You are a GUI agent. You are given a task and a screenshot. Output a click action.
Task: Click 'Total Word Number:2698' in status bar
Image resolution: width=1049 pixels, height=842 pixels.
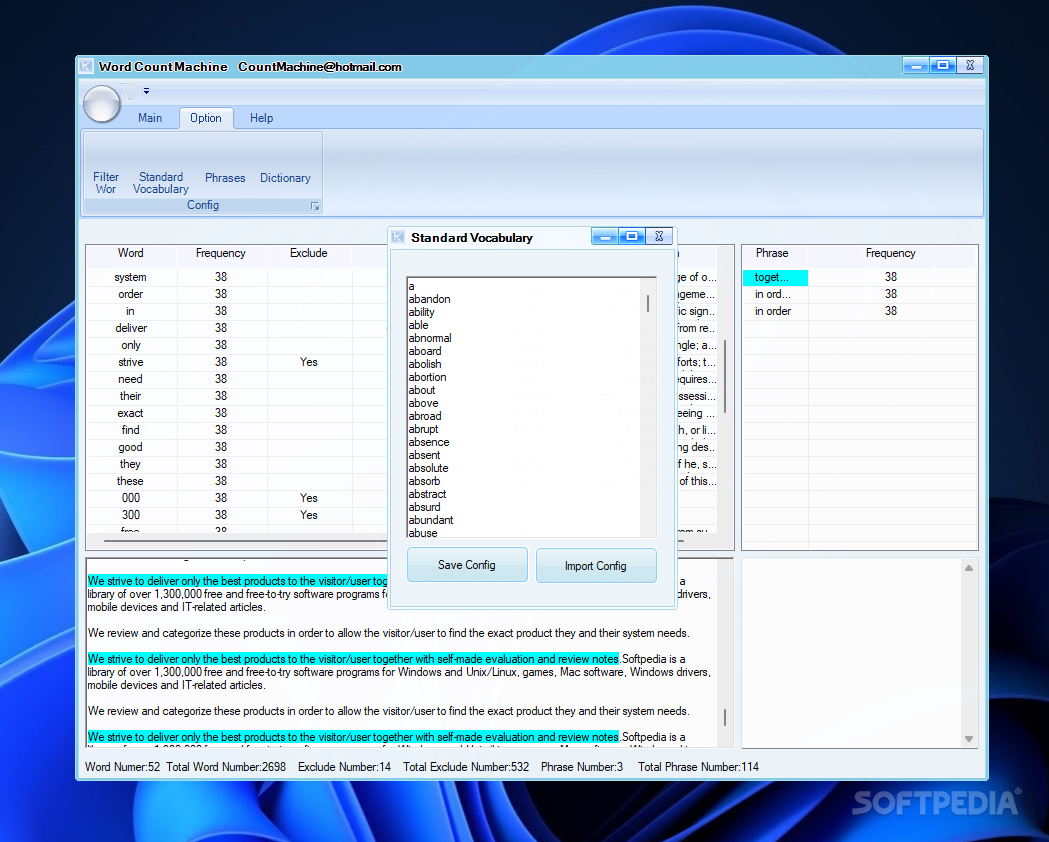tap(226, 767)
